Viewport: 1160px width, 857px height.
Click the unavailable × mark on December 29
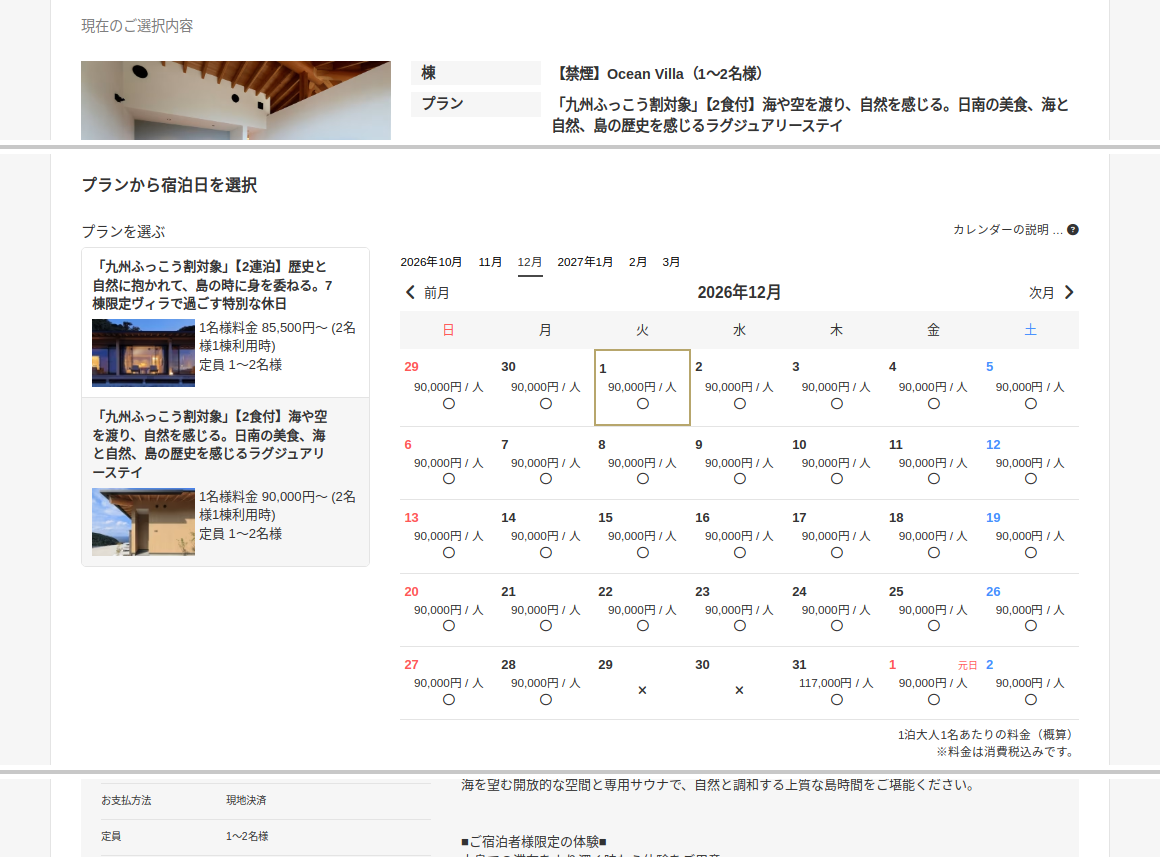(642, 690)
